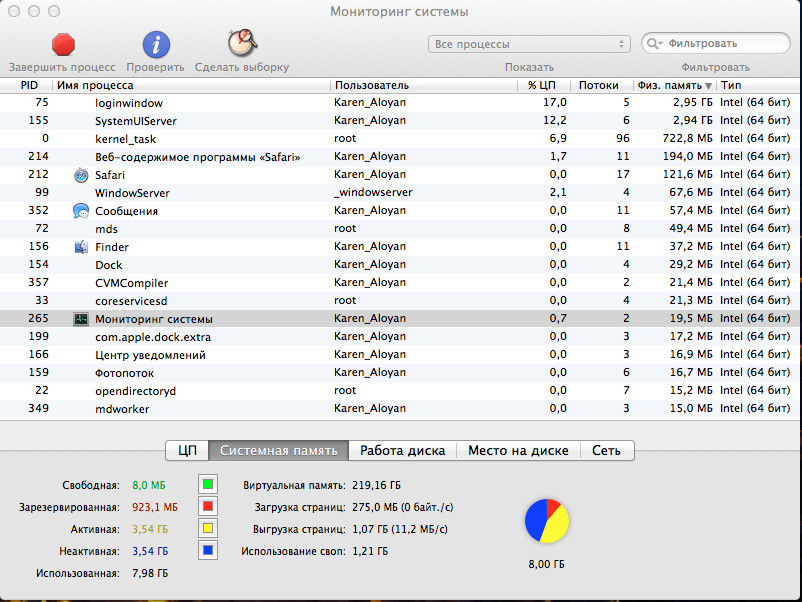Select the CVMCompiler process row
Screen dimensions: 802x602
[x=400, y=283]
